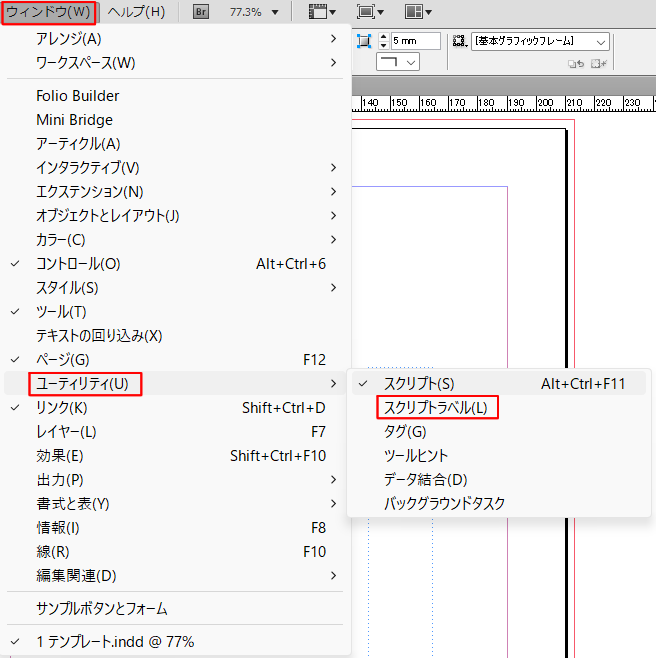The height and width of the screenshot is (658, 656).
Task: Click the 5 mm value field
Action: coord(415,41)
